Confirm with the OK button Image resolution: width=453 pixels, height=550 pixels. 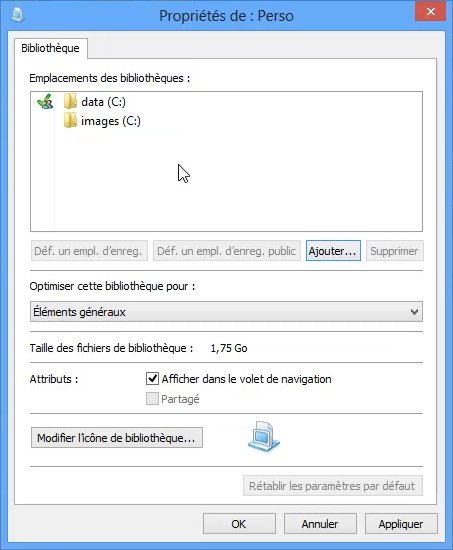coord(239,524)
